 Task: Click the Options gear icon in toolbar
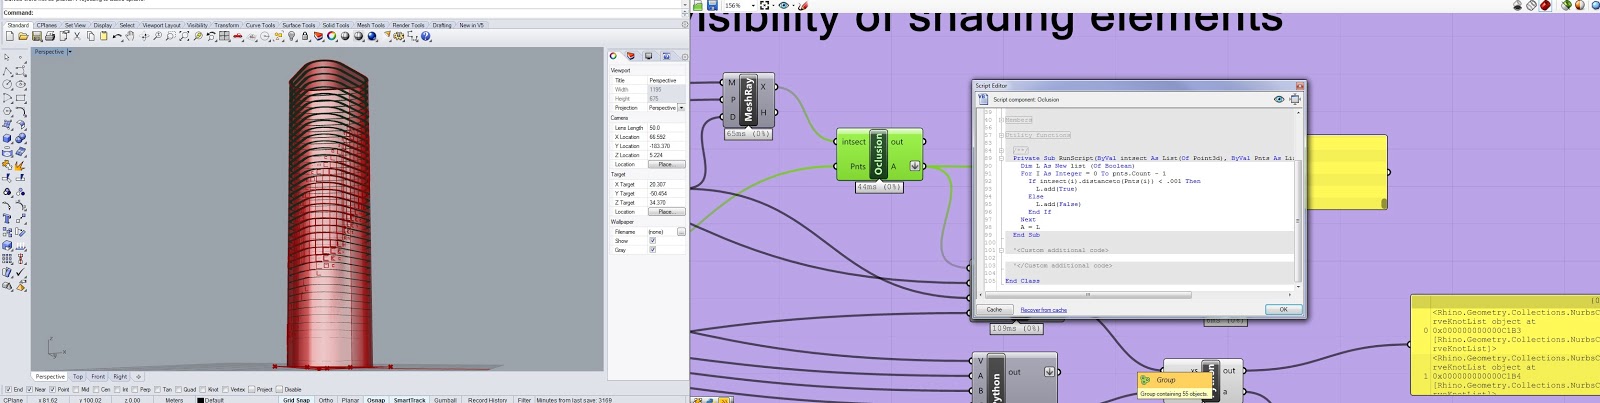pos(398,36)
